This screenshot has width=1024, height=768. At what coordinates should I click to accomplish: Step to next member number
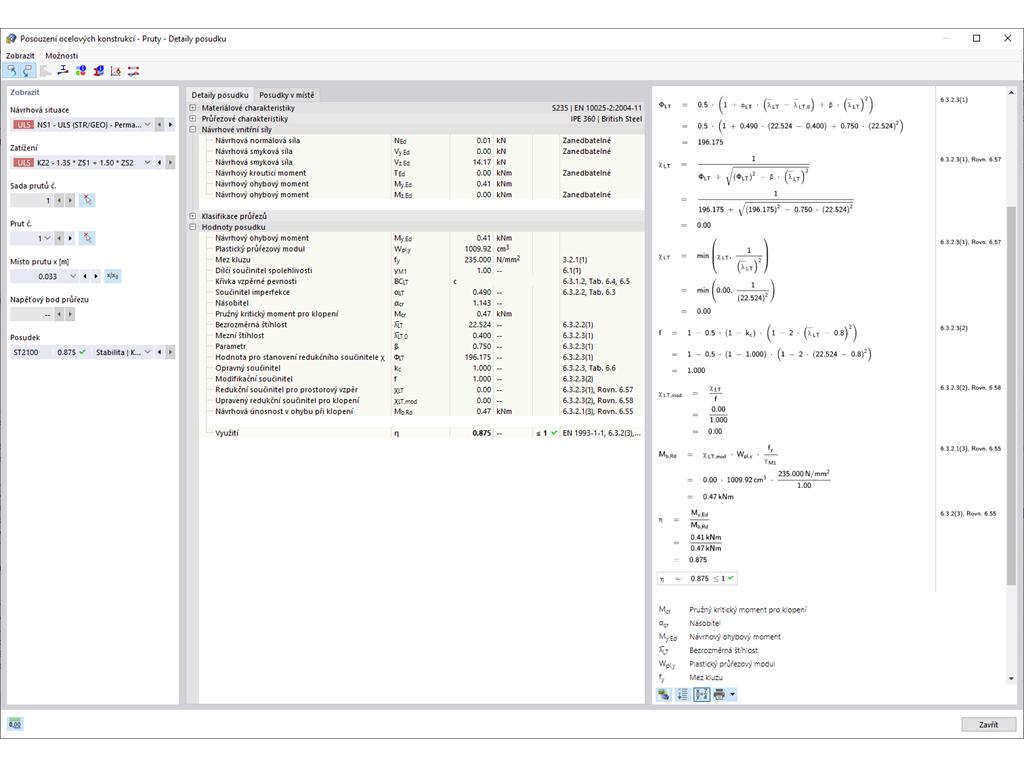tap(70, 238)
